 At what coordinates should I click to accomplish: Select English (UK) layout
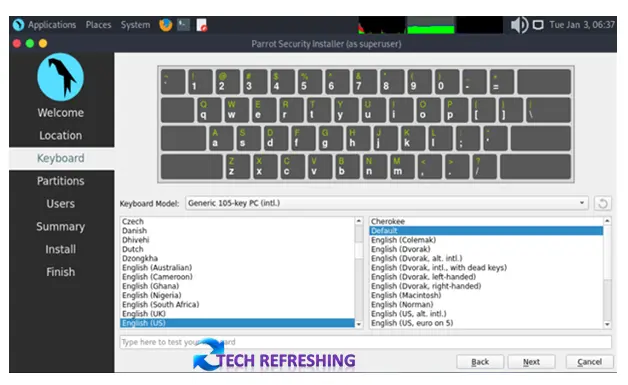(x=237, y=314)
